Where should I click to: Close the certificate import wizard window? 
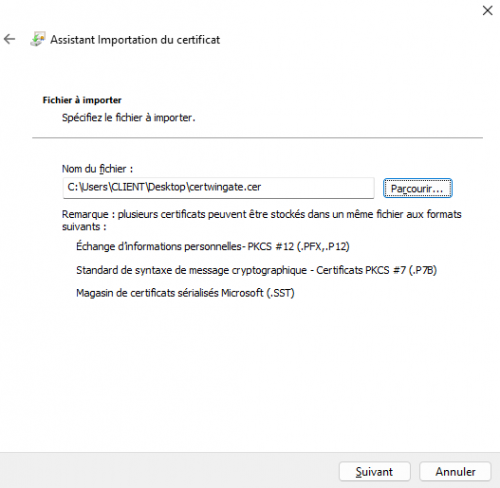[x=487, y=11]
